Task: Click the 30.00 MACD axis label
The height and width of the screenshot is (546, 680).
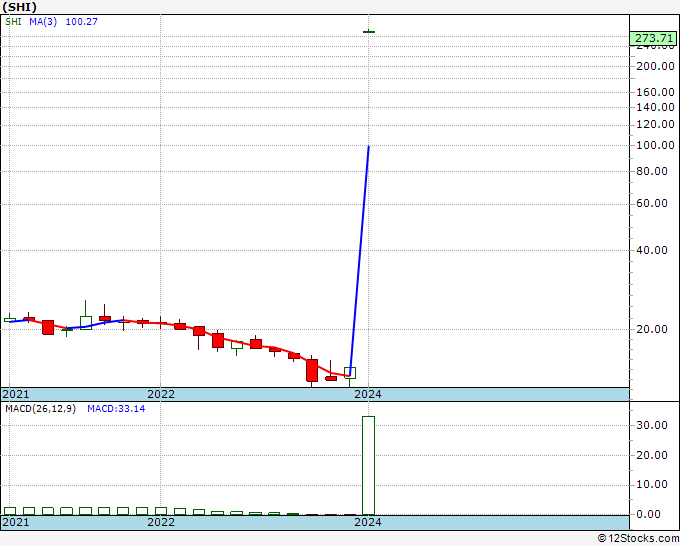Action: pos(652,425)
